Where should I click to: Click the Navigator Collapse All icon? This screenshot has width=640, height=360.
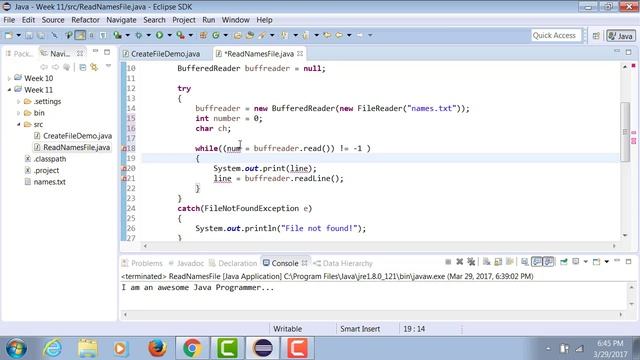click(82, 67)
